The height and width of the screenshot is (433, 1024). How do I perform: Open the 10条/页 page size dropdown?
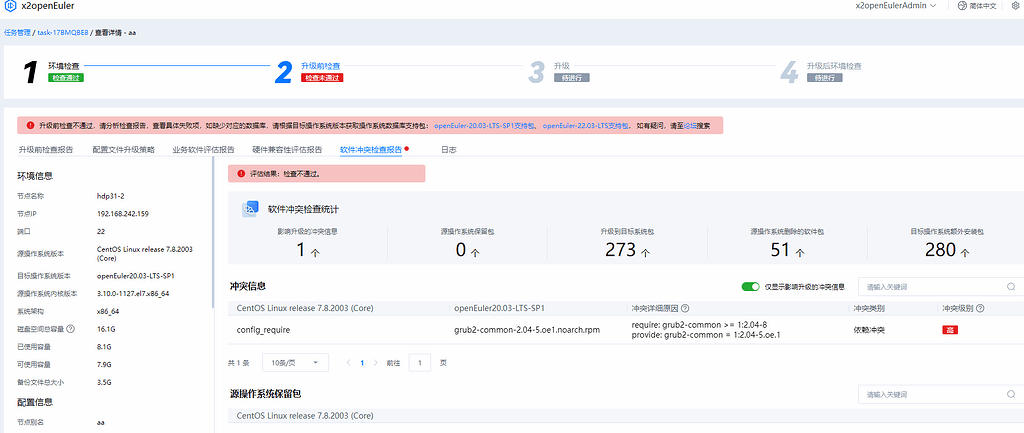pos(295,362)
